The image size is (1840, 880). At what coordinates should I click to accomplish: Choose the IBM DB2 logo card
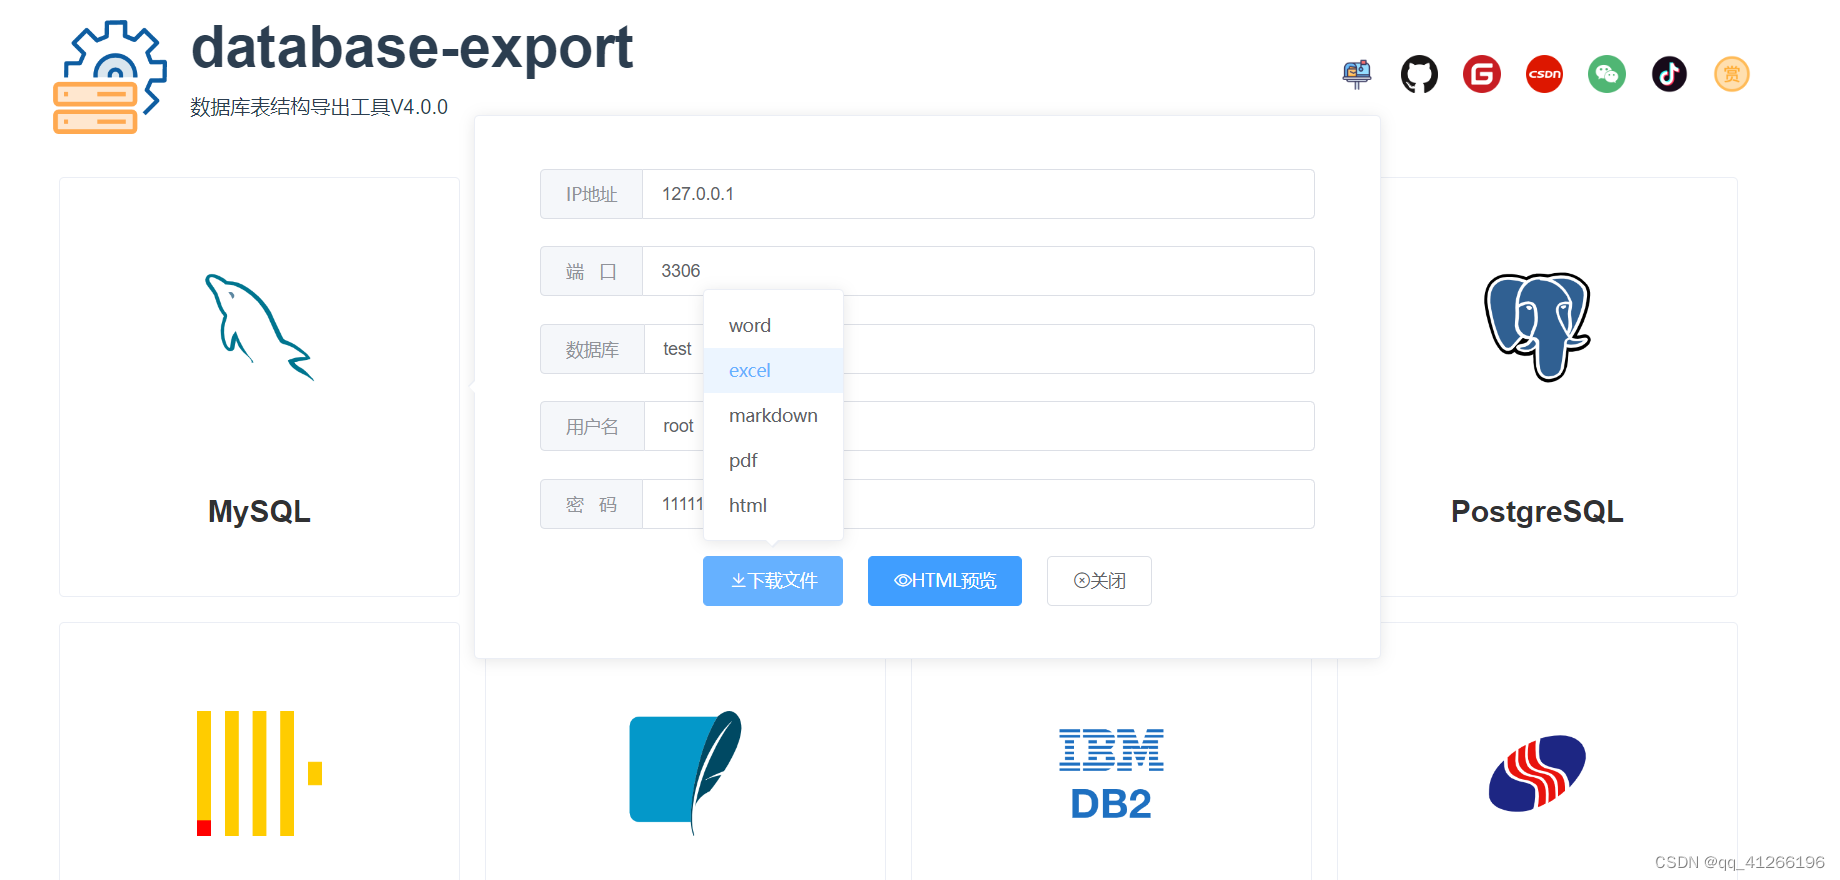[x=1111, y=770]
